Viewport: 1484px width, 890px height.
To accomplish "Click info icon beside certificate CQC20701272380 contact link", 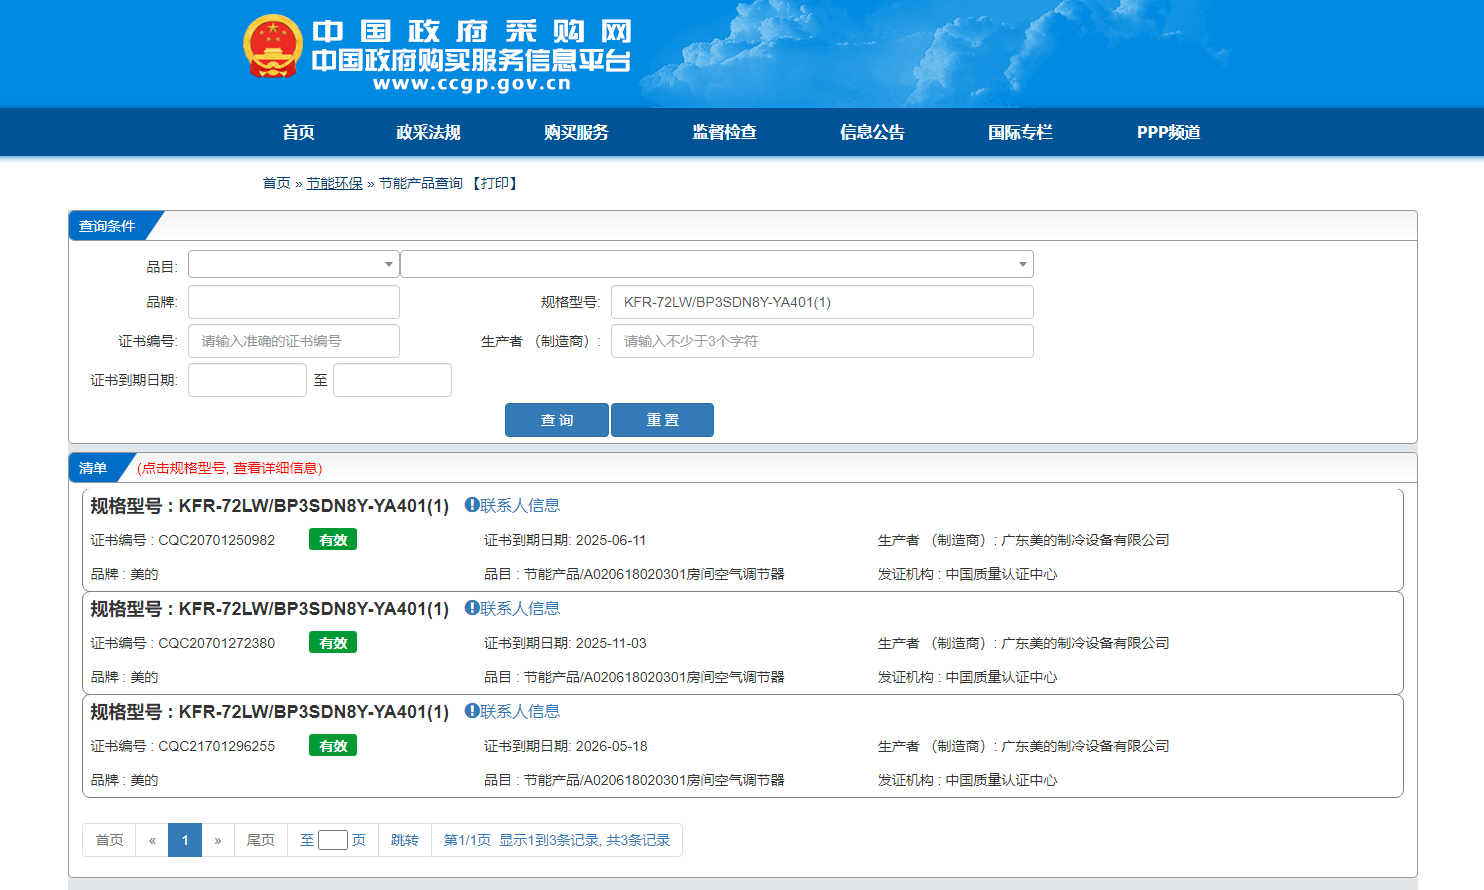I will click(471, 608).
